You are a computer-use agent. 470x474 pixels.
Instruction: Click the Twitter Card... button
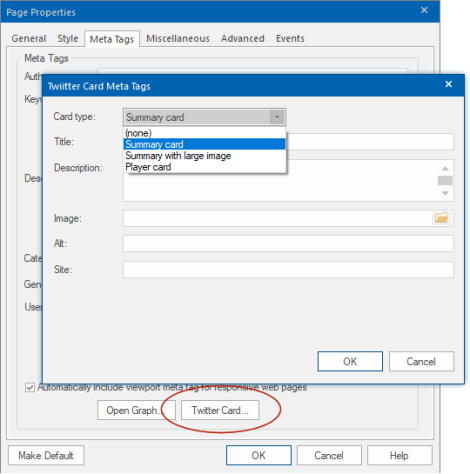click(x=220, y=410)
